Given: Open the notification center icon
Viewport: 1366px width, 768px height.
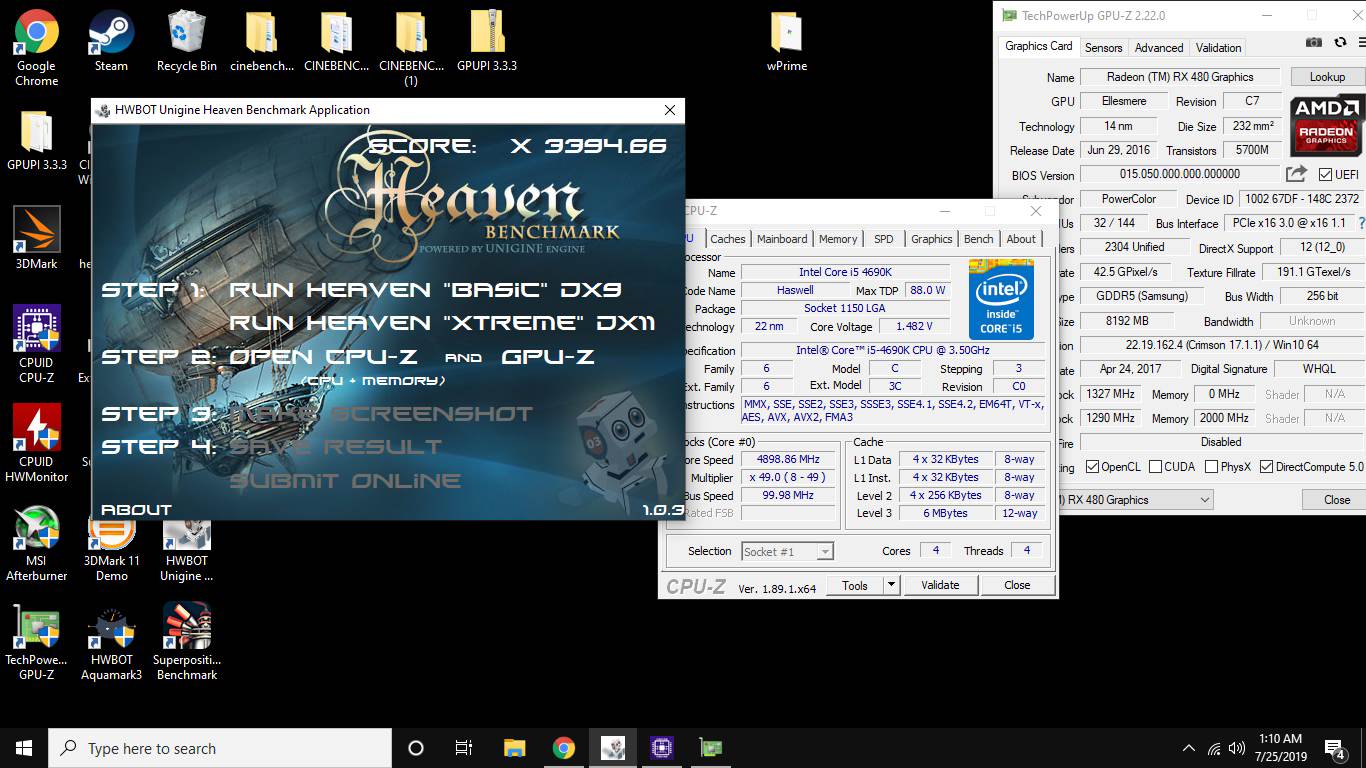Looking at the screenshot, I should tap(1334, 748).
